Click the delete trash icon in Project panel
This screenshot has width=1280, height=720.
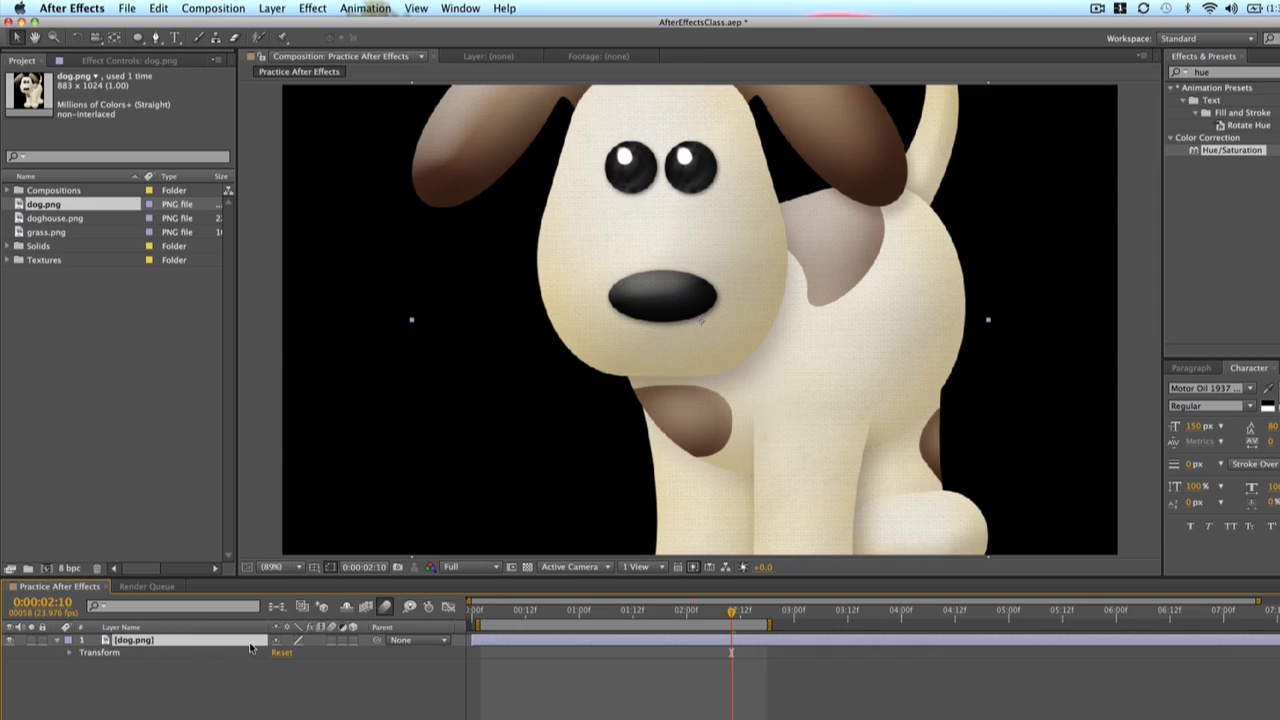97,568
